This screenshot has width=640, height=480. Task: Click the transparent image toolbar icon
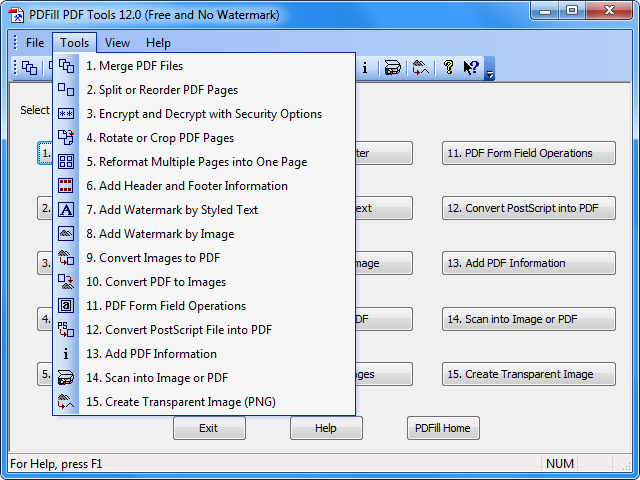(421, 67)
